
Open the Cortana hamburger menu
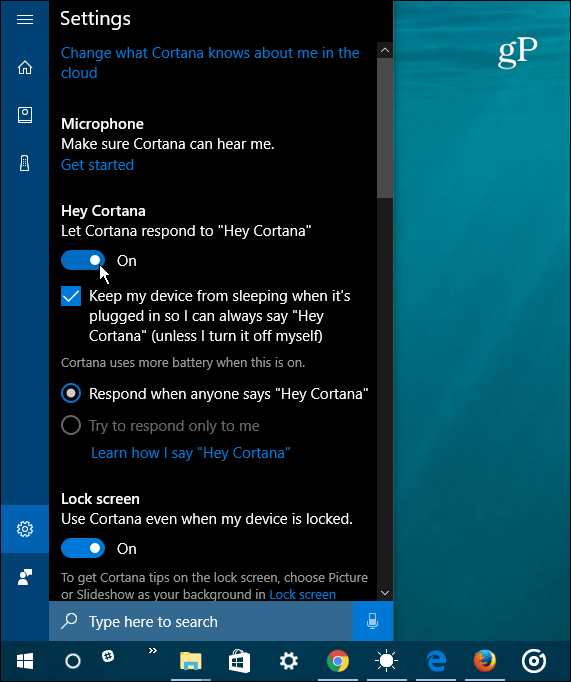pos(25,20)
